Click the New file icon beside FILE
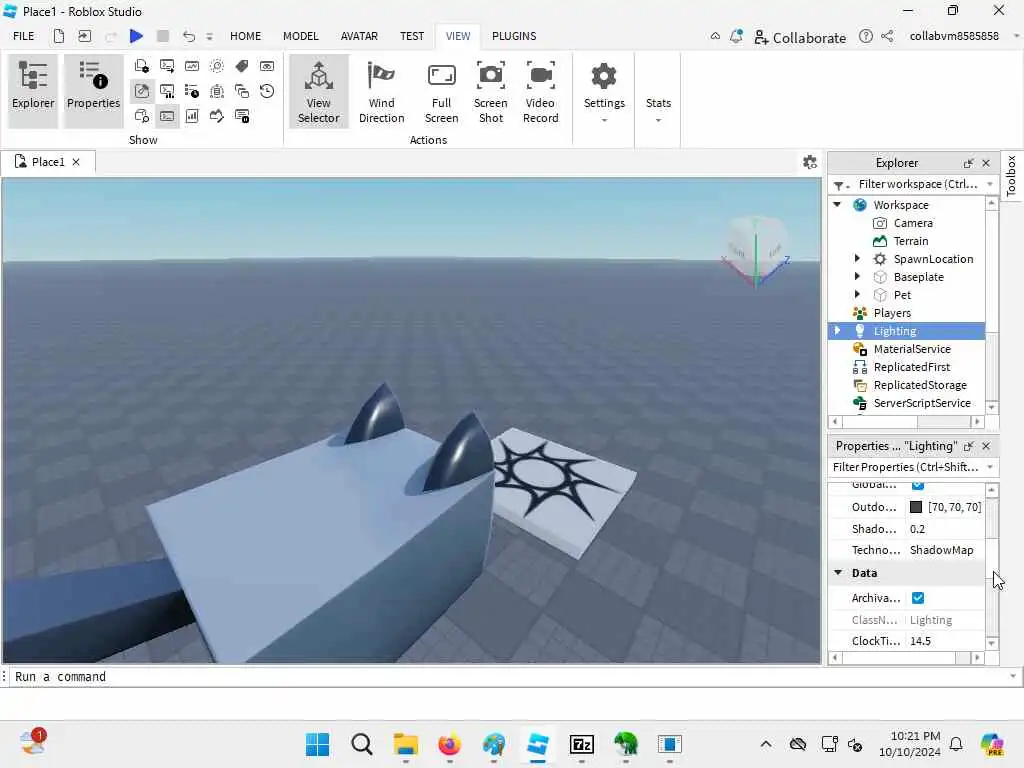 pos(59,36)
